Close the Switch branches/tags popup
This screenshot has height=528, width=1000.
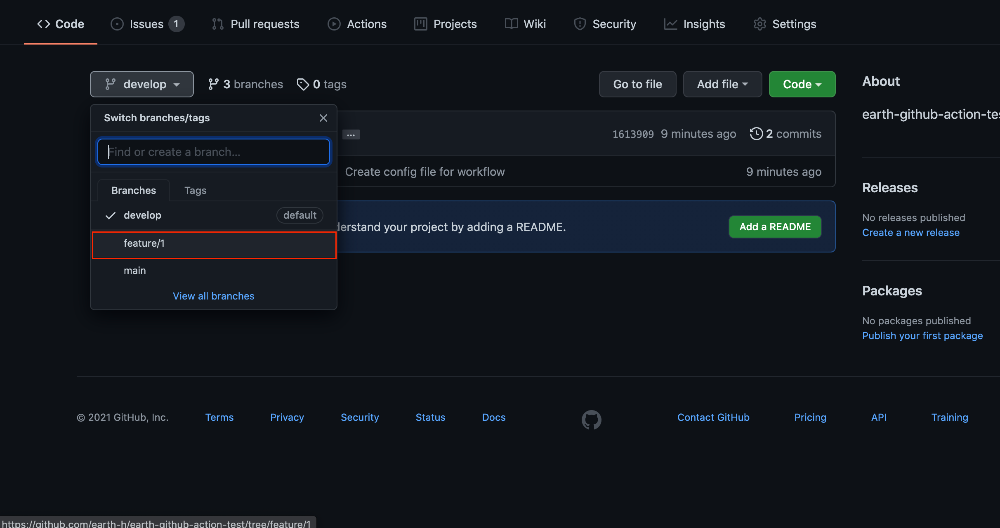click(323, 118)
